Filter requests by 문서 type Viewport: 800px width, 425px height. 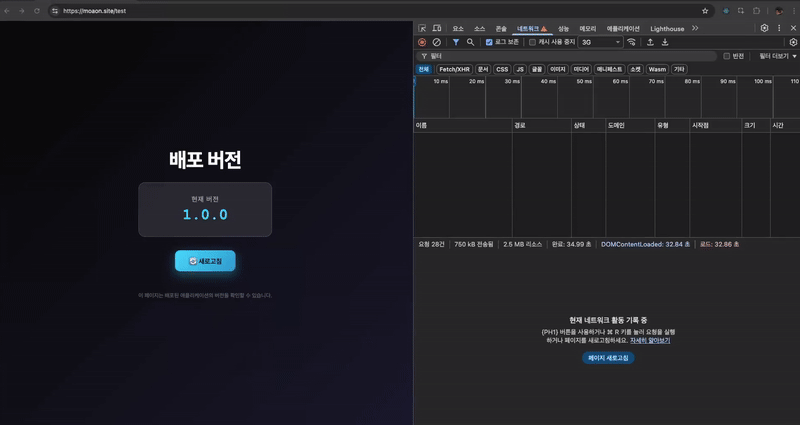coord(483,69)
